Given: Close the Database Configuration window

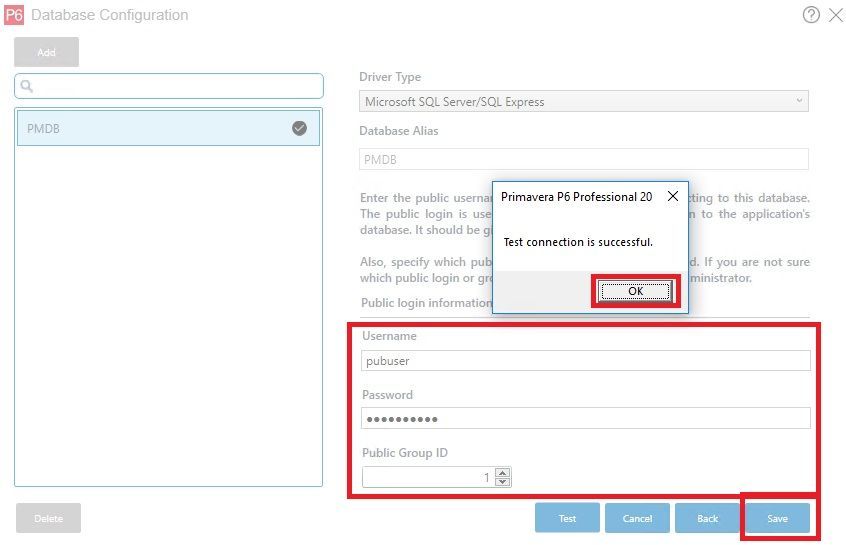Looking at the screenshot, I should pyautogui.click(x=836, y=15).
